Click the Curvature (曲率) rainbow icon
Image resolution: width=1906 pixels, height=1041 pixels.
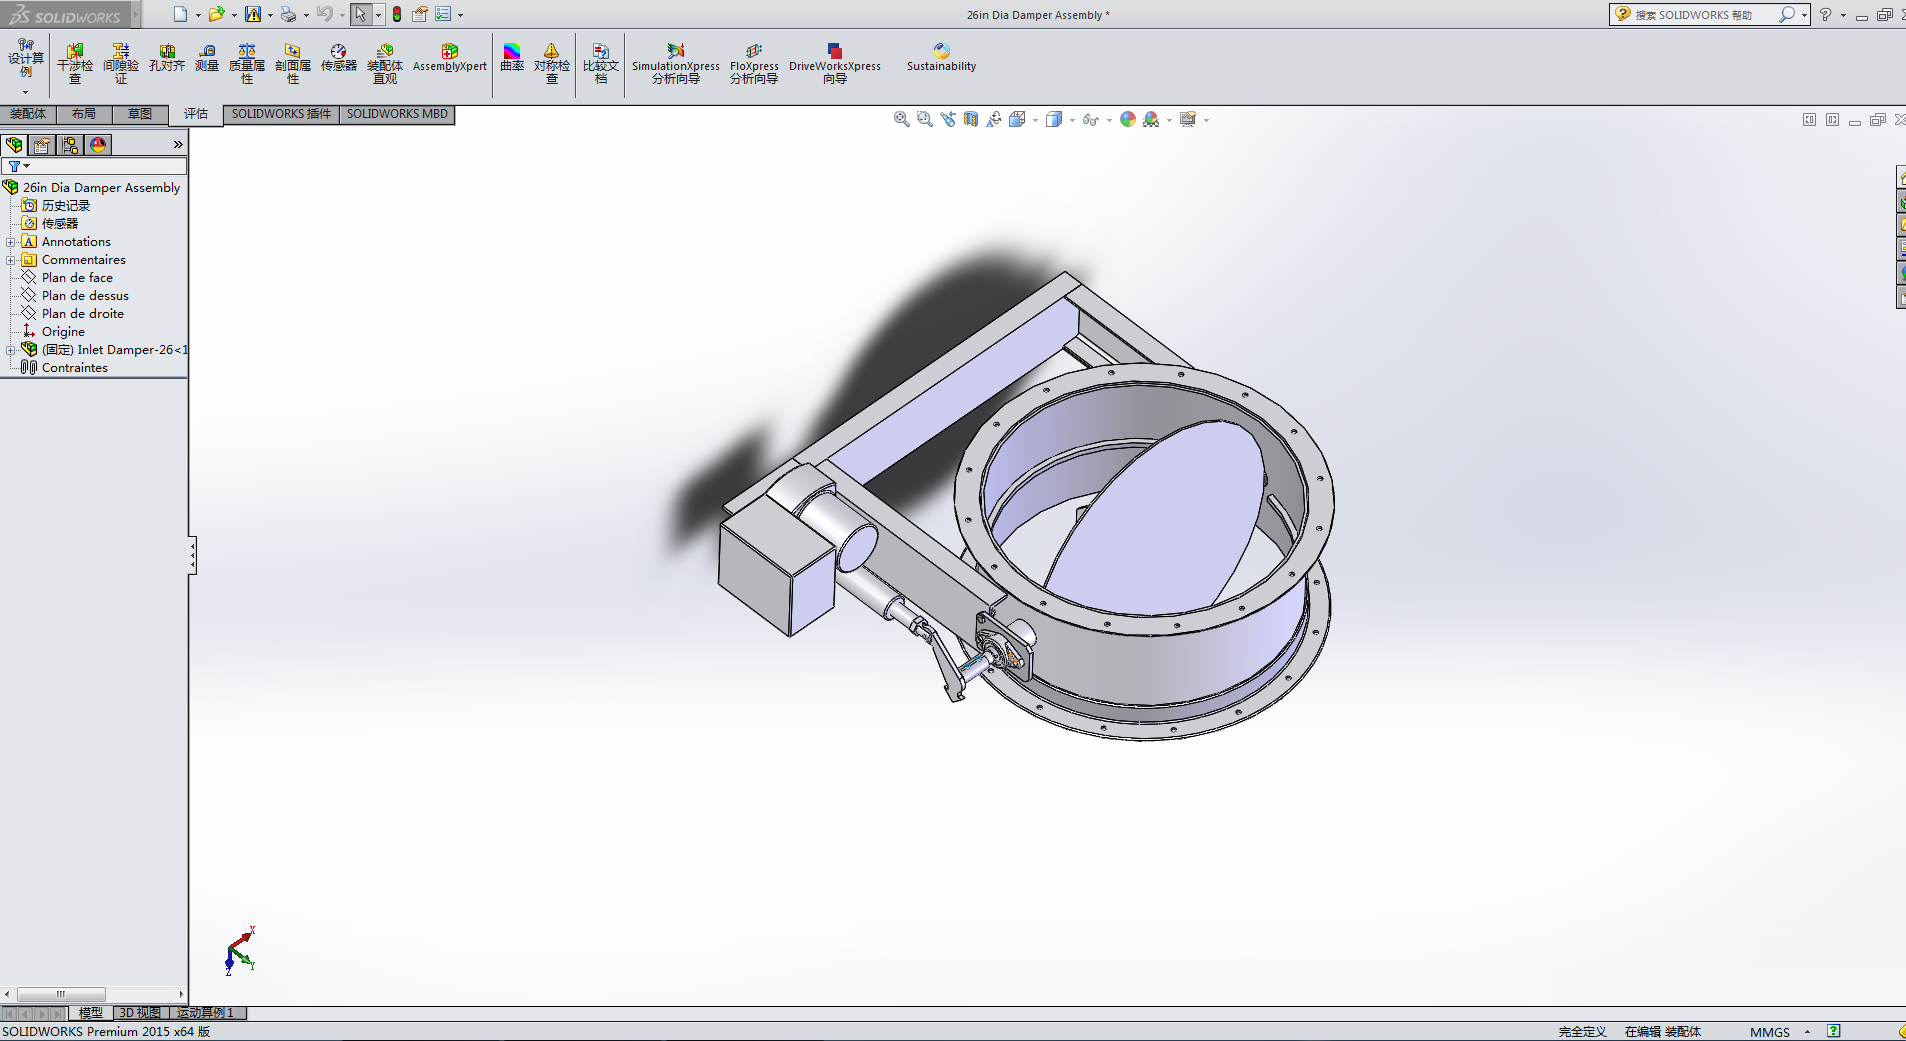pyautogui.click(x=512, y=58)
